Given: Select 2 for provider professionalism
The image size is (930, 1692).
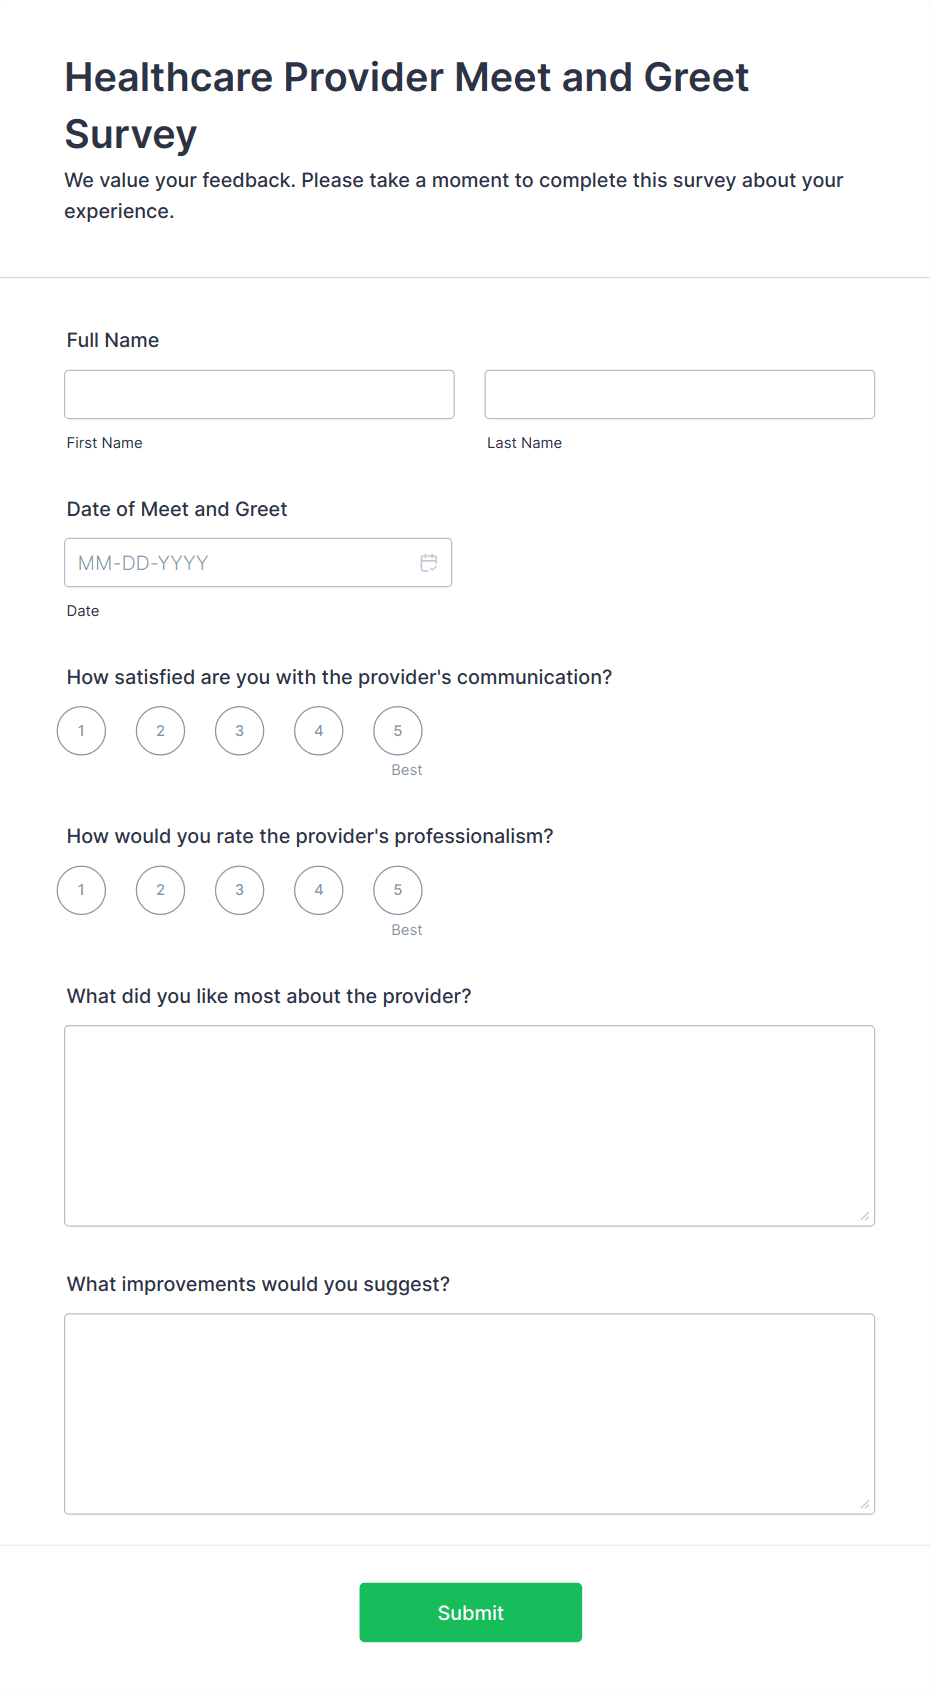Looking at the screenshot, I should (160, 890).
